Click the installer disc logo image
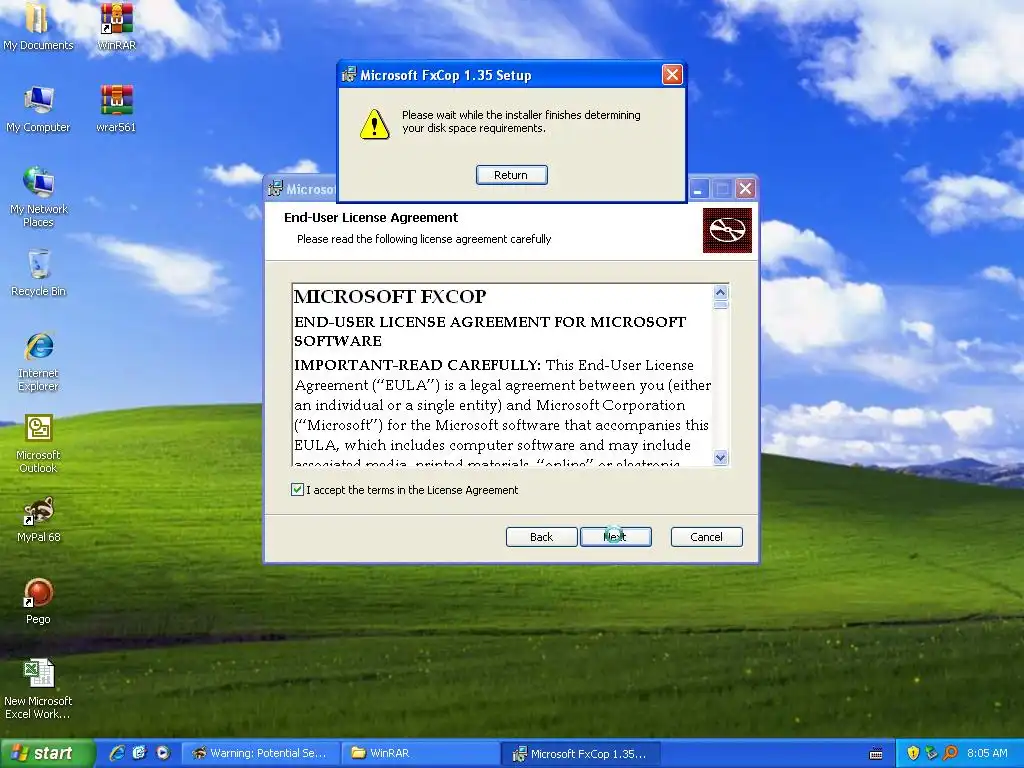This screenshot has height=768, width=1024. tap(727, 231)
